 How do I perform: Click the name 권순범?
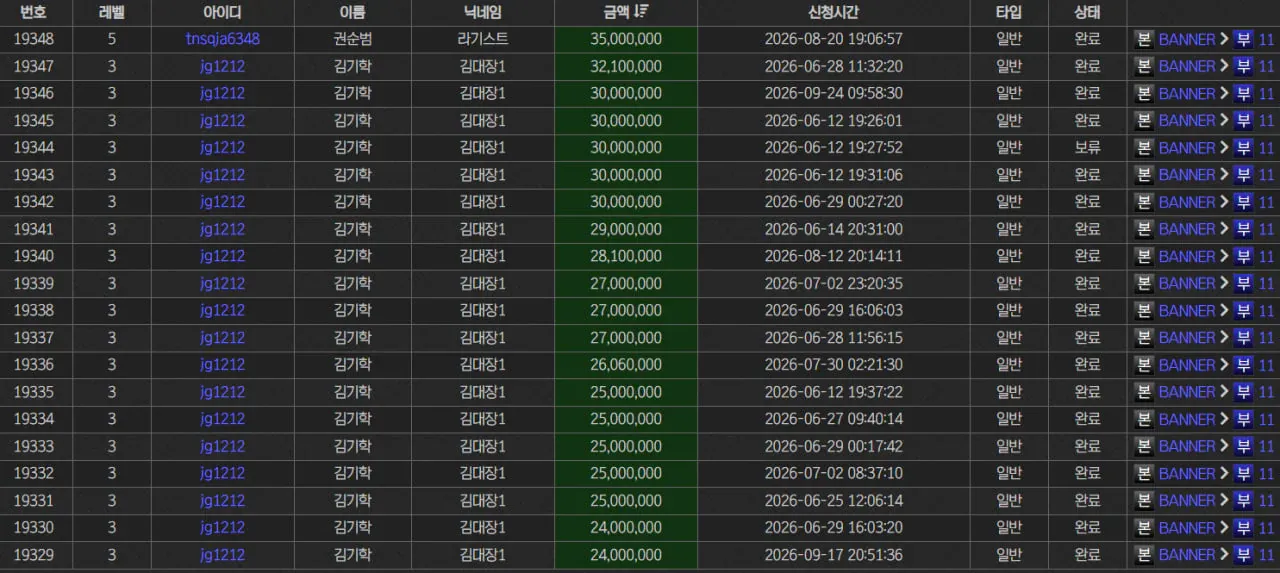(x=352, y=39)
